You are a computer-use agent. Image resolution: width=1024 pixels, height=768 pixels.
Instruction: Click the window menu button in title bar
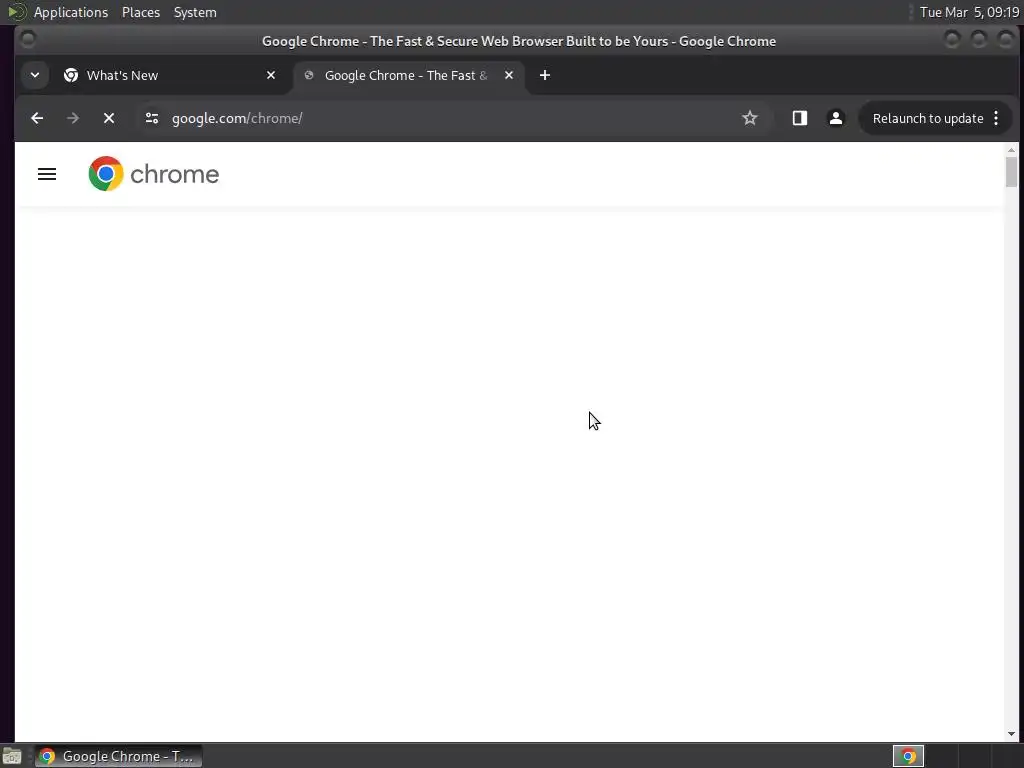click(x=28, y=39)
